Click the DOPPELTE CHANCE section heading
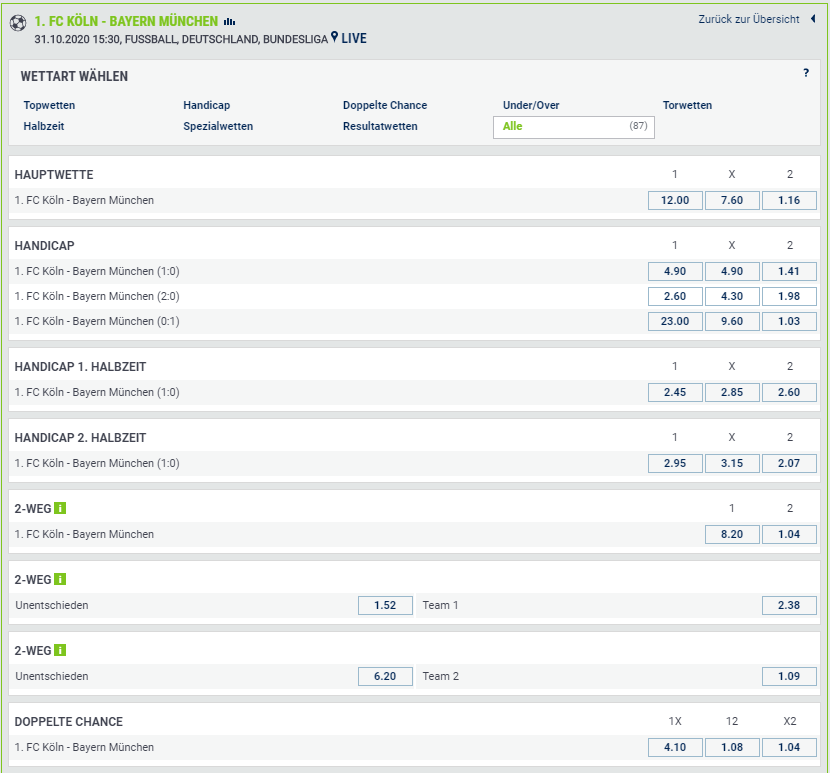The height and width of the screenshot is (773, 830). [x=68, y=721]
